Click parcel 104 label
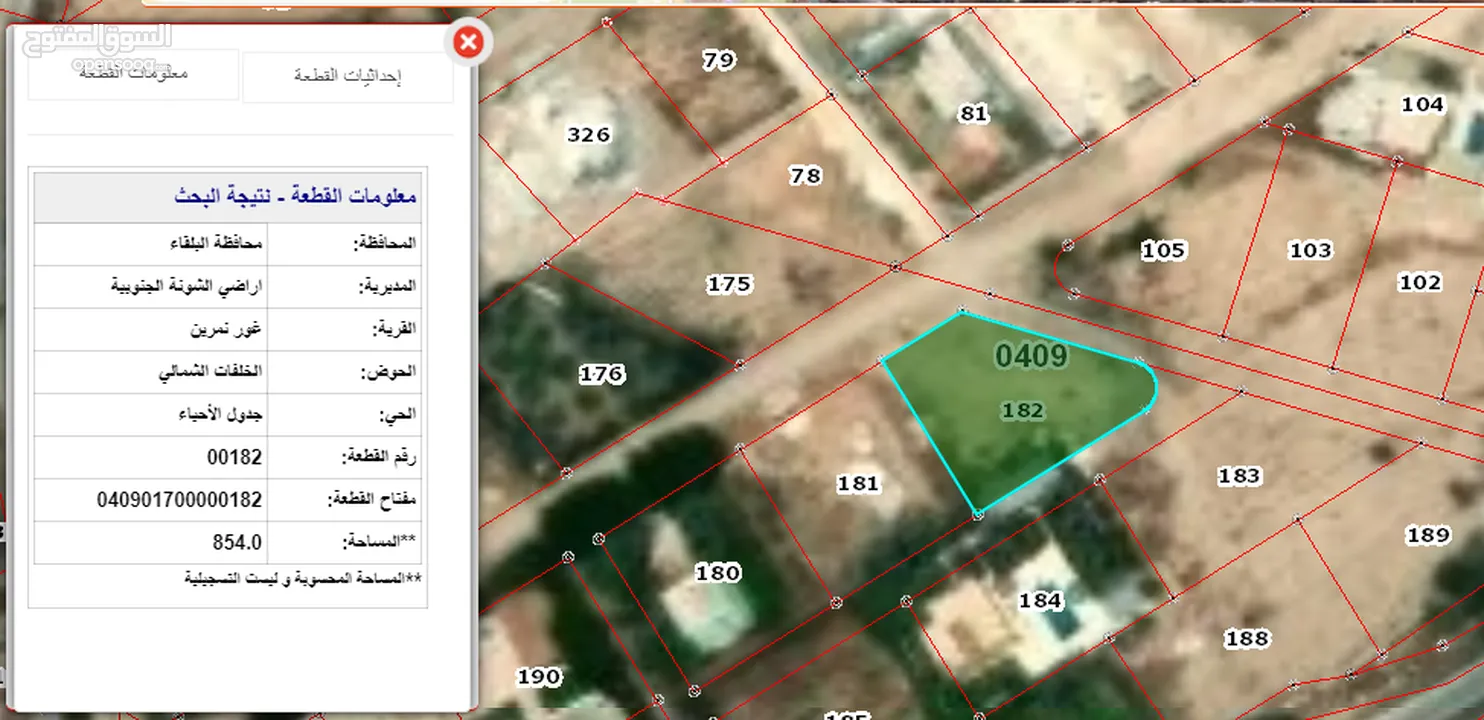1484x720 pixels. click(1422, 104)
